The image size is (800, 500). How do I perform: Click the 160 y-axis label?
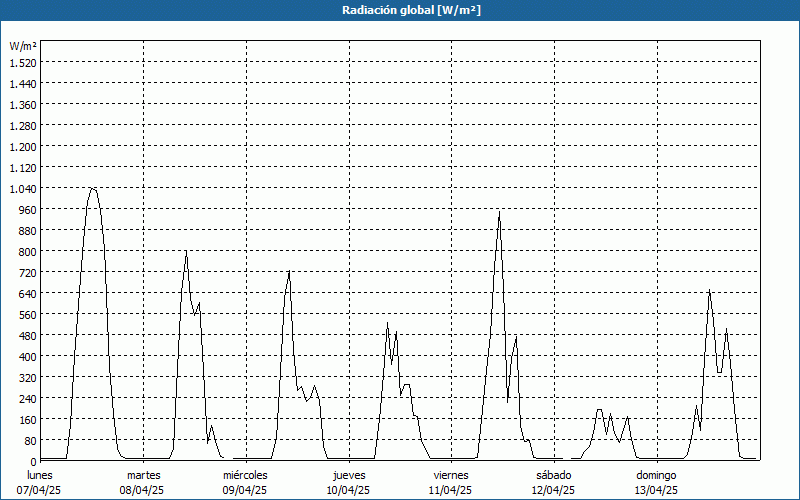point(28,419)
